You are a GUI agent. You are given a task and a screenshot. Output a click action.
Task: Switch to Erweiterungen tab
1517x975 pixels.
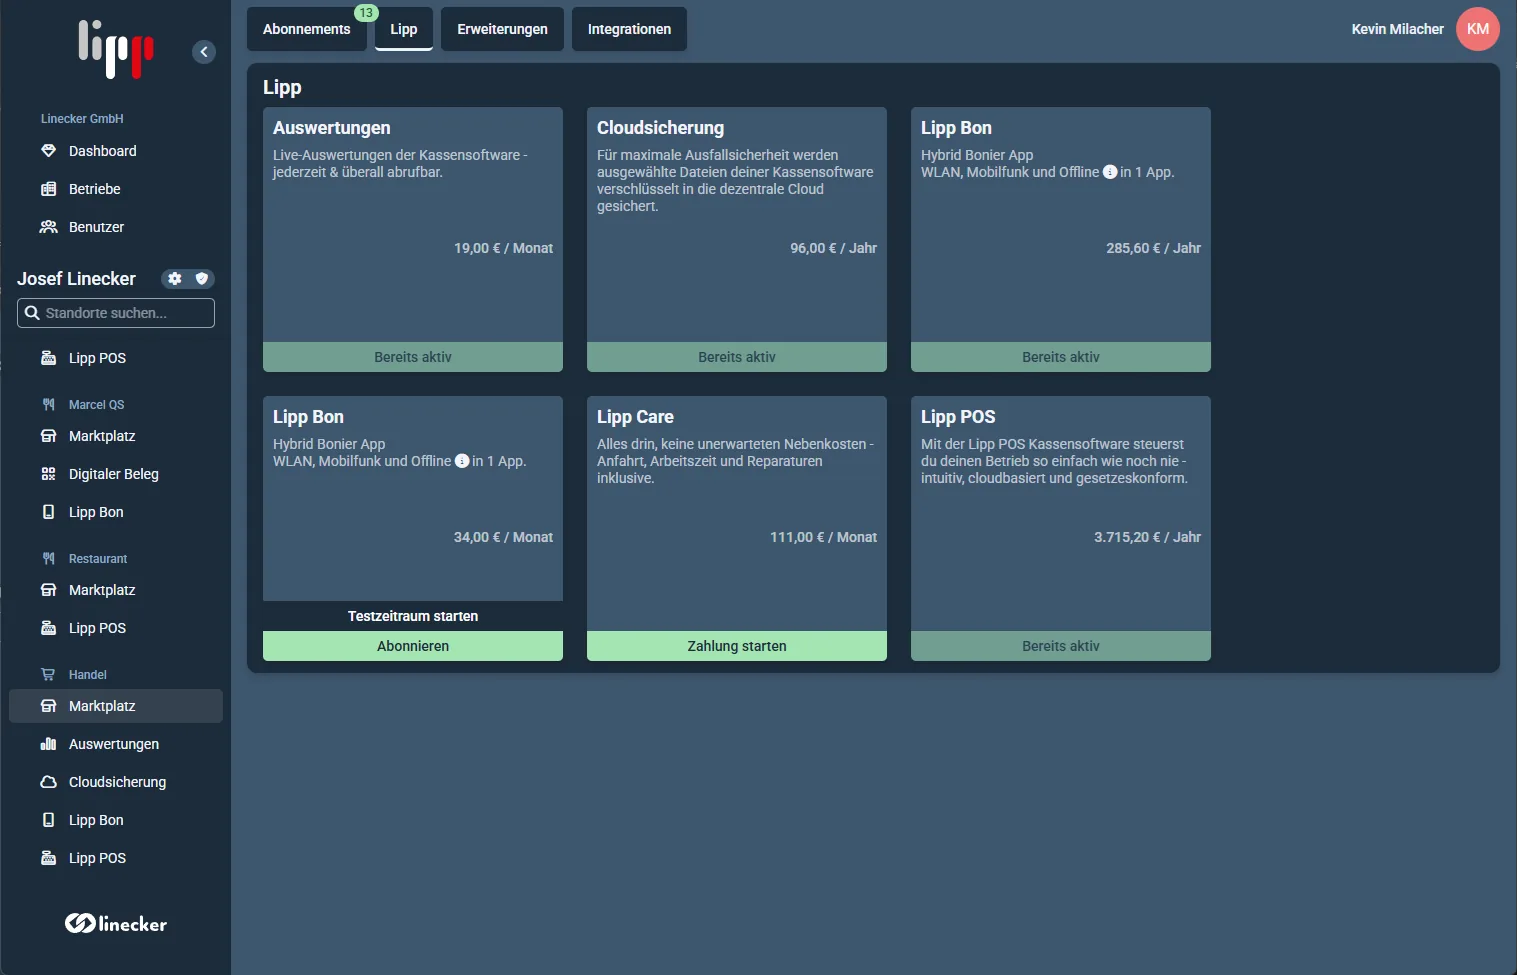(502, 29)
